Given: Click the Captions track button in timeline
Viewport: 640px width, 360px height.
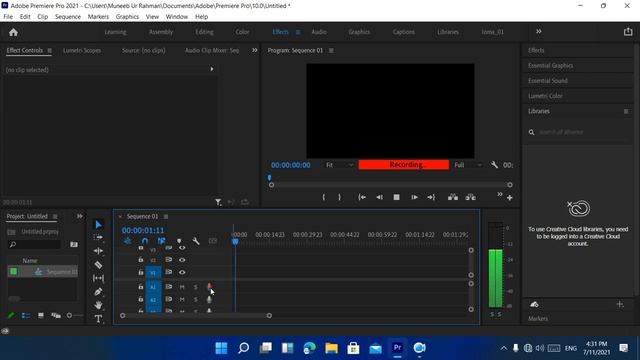Looking at the screenshot, I should (213, 241).
